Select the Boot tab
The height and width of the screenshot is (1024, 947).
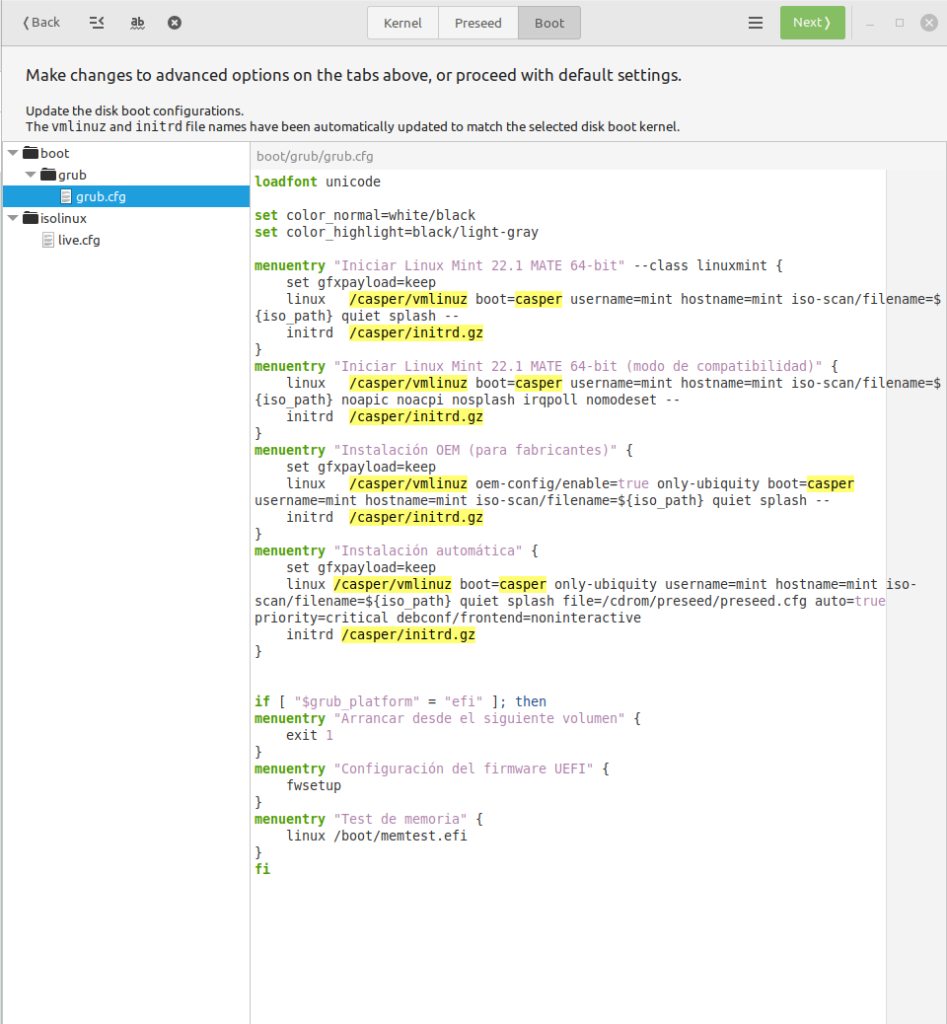click(549, 23)
